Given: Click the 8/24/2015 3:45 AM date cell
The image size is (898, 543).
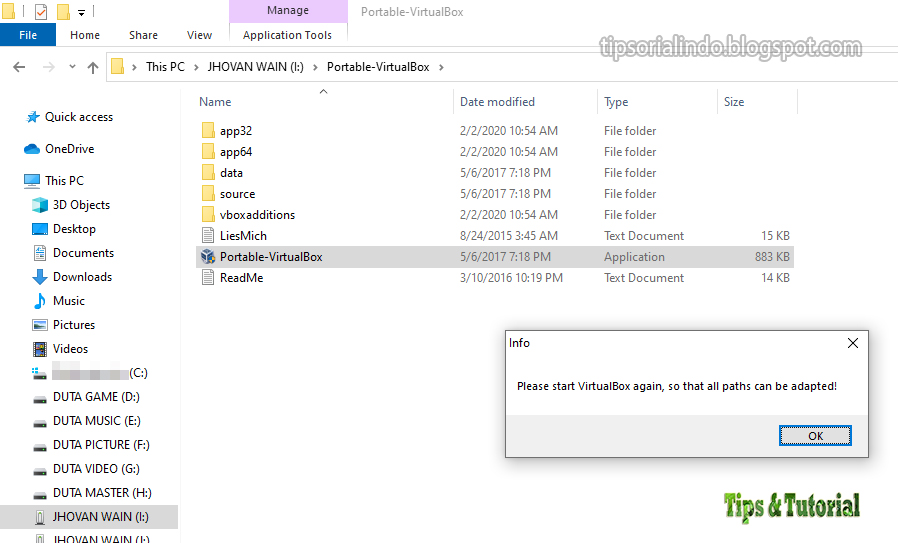Looking at the screenshot, I should 508,236.
